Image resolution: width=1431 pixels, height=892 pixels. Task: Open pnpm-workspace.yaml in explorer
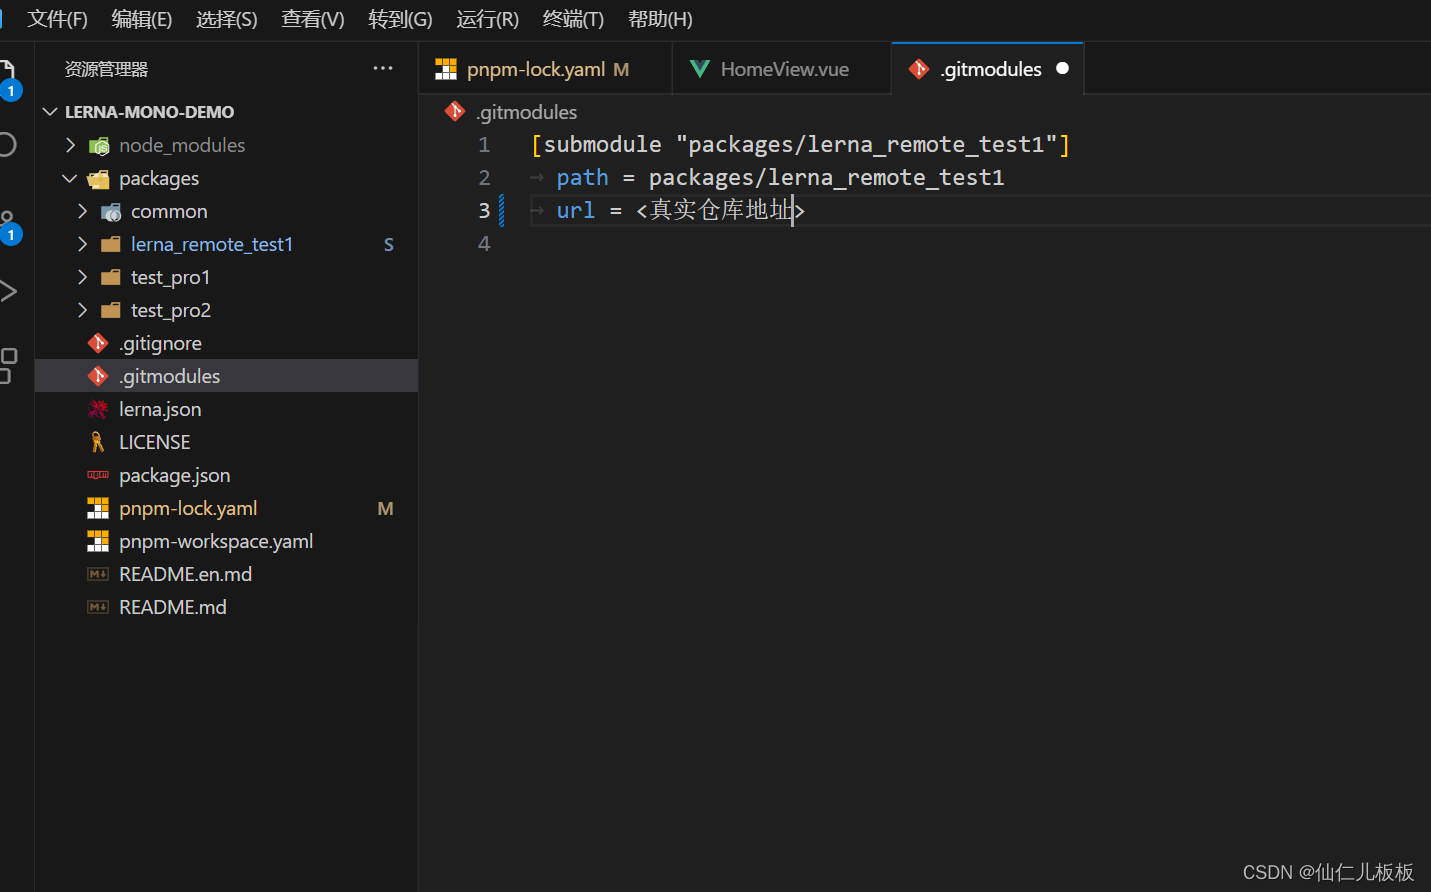click(x=226, y=541)
